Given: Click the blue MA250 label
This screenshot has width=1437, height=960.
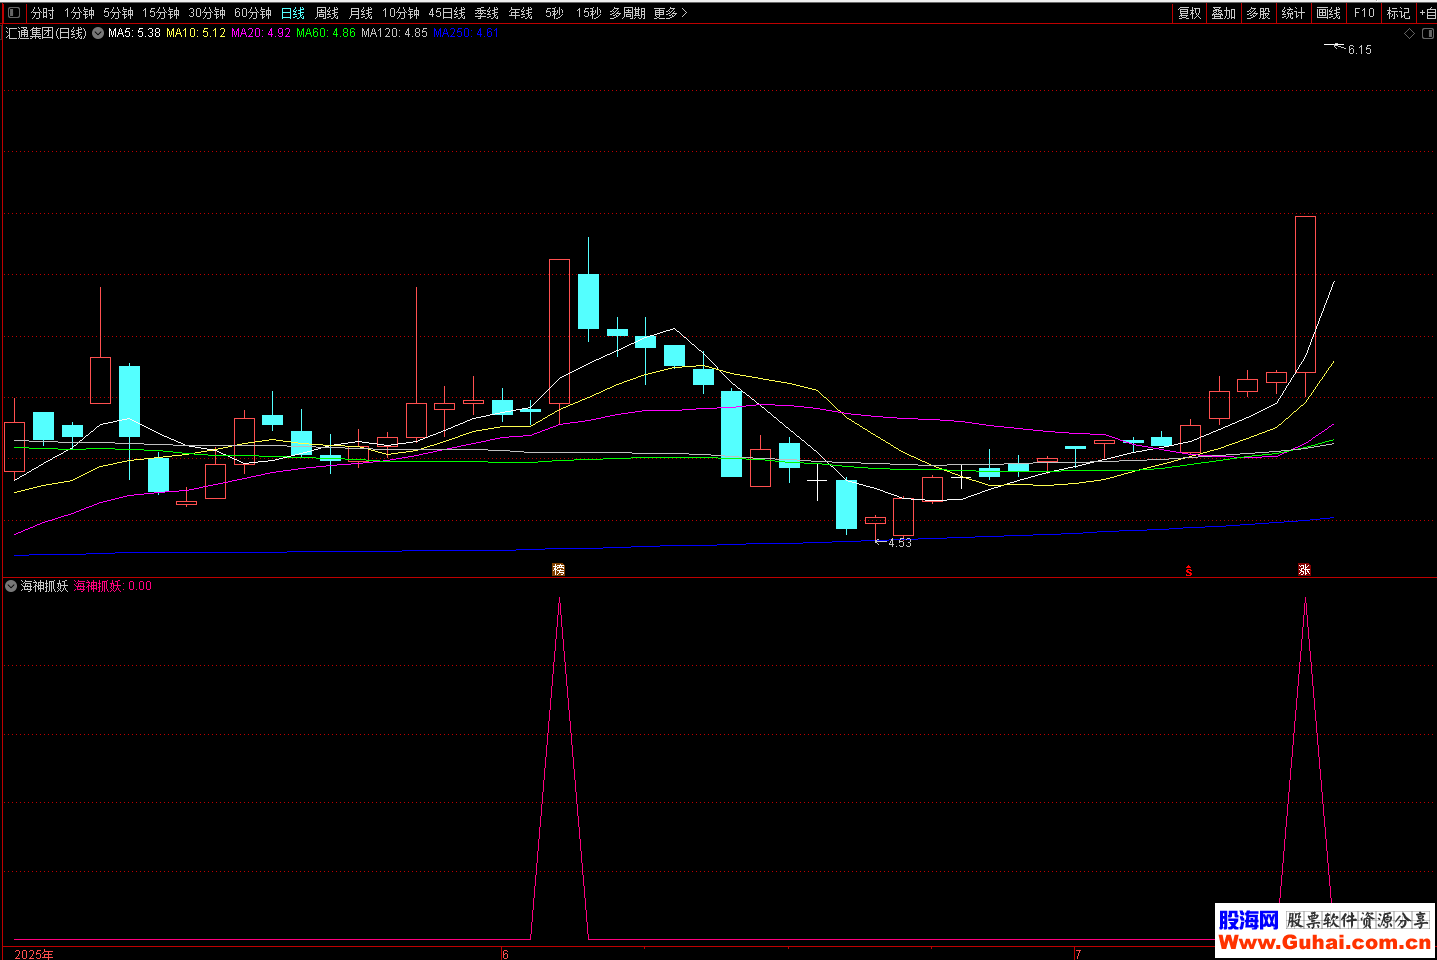Looking at the screenshot, I should coord(466,33).
